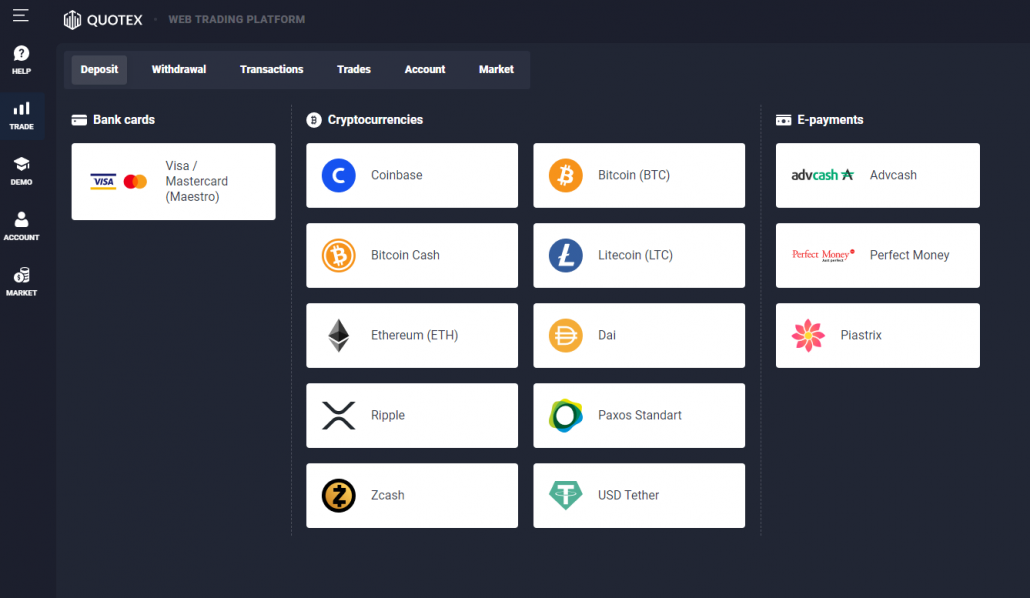Click the USD Tether icon

(x=566, y=495)
